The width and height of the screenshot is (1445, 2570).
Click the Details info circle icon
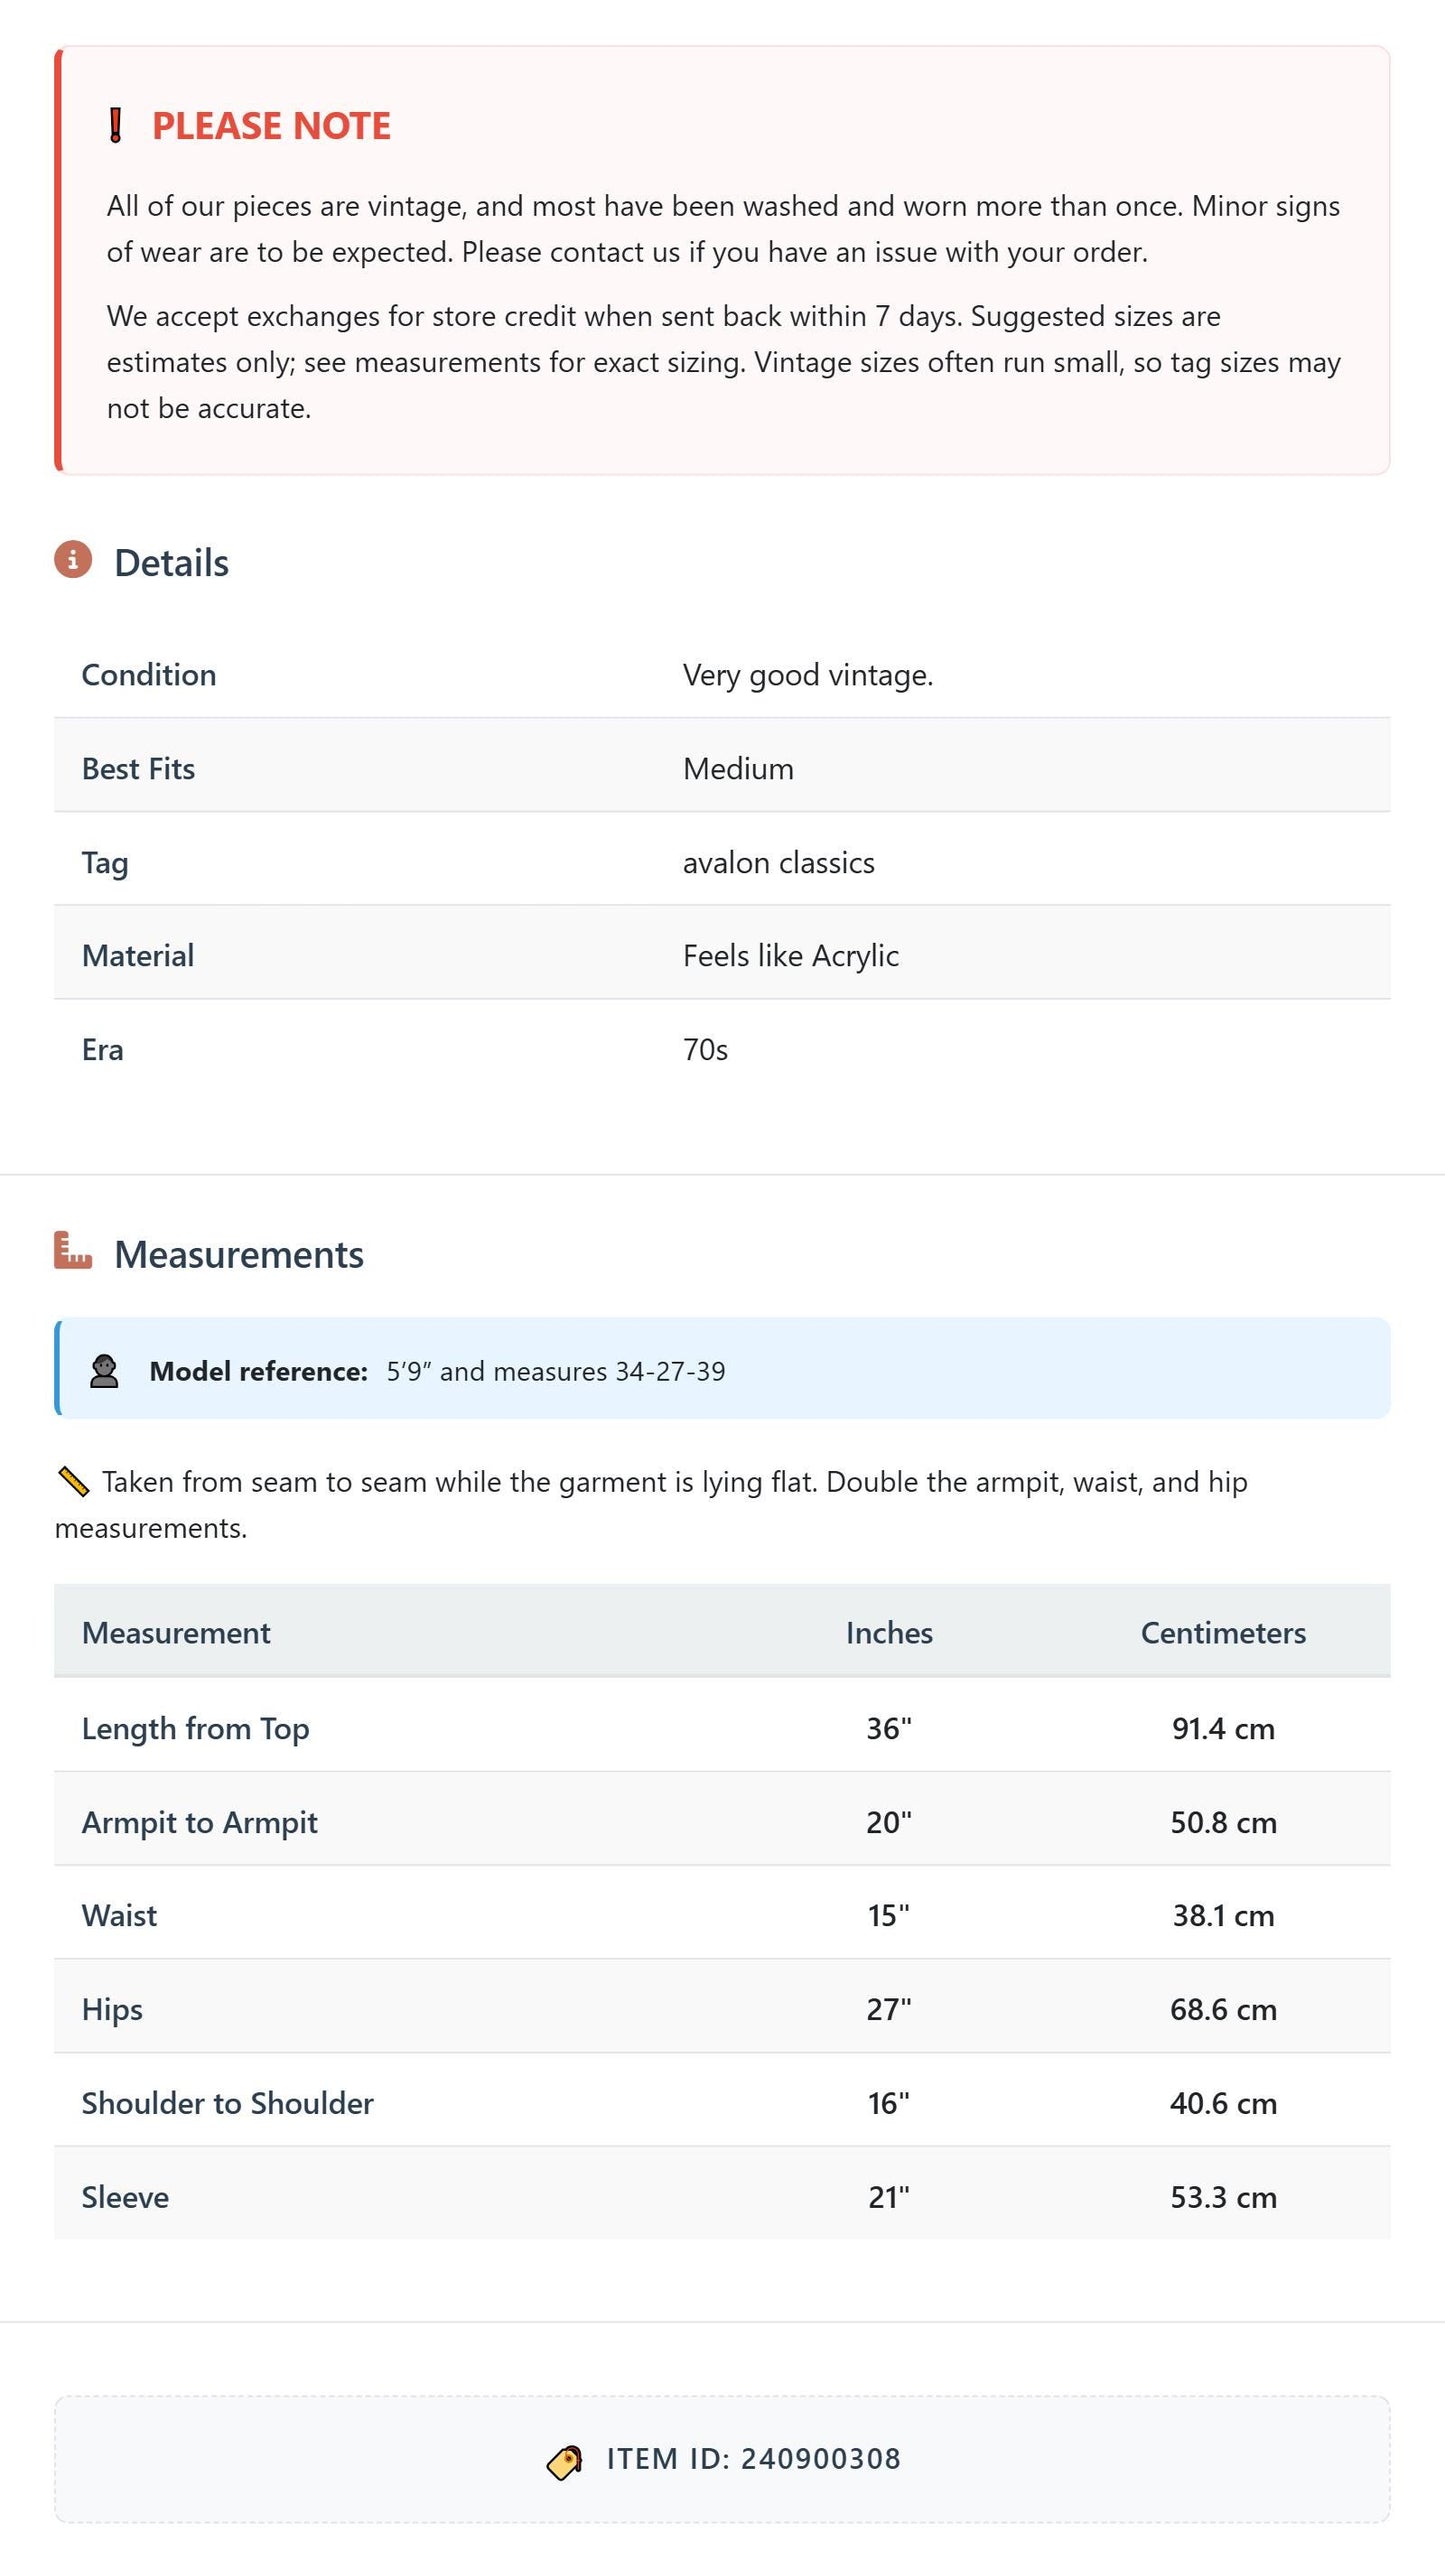73,560
